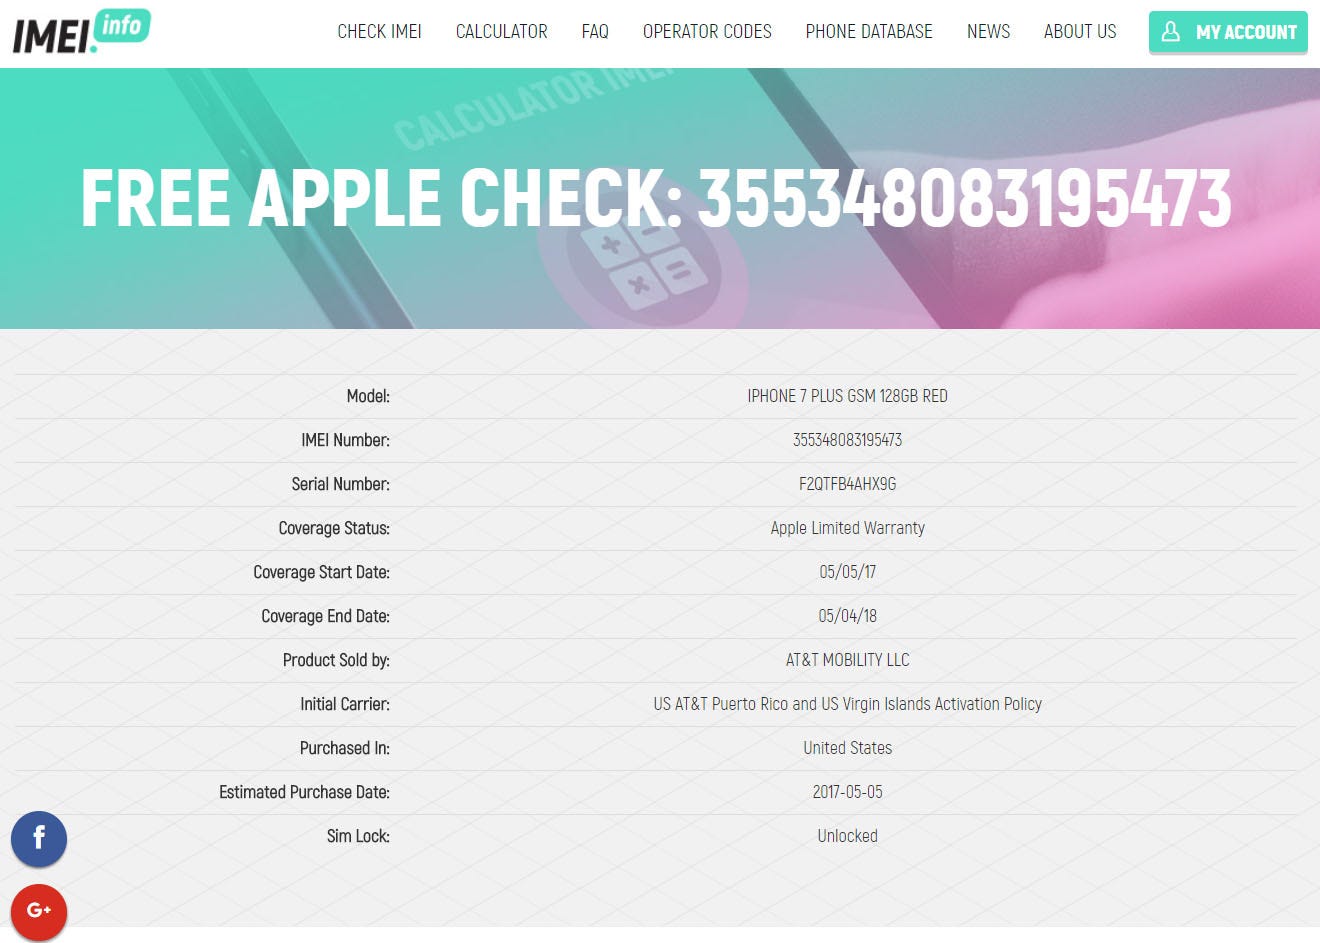The image size is (1320, 943).
Task: Select the model value IPHONE 7 PLUS GSM 128GB RED
Action: [847, 396]
